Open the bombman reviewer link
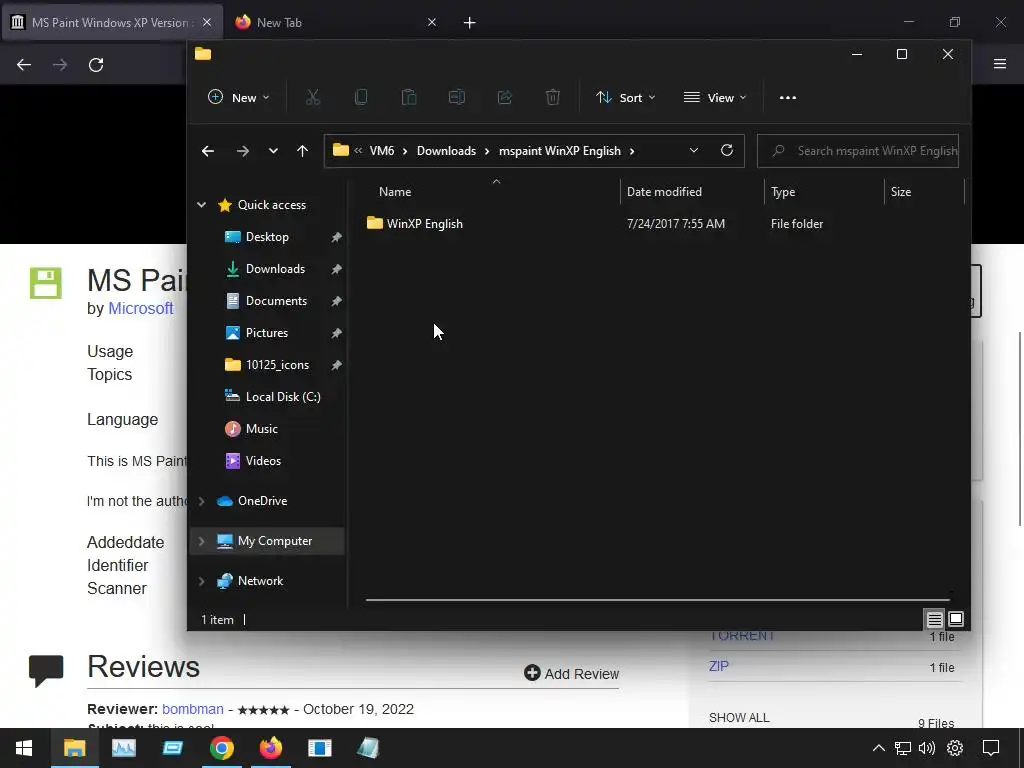Viewport: 1024px width, 768px height. coord(193,709)
